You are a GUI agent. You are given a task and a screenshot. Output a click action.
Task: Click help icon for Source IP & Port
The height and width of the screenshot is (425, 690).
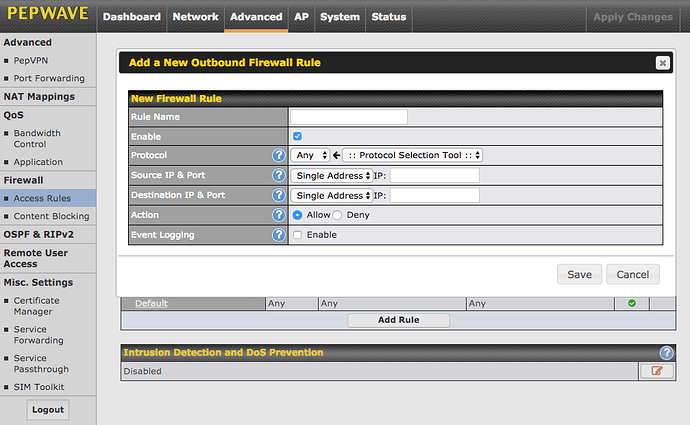[x=279, y=175]
